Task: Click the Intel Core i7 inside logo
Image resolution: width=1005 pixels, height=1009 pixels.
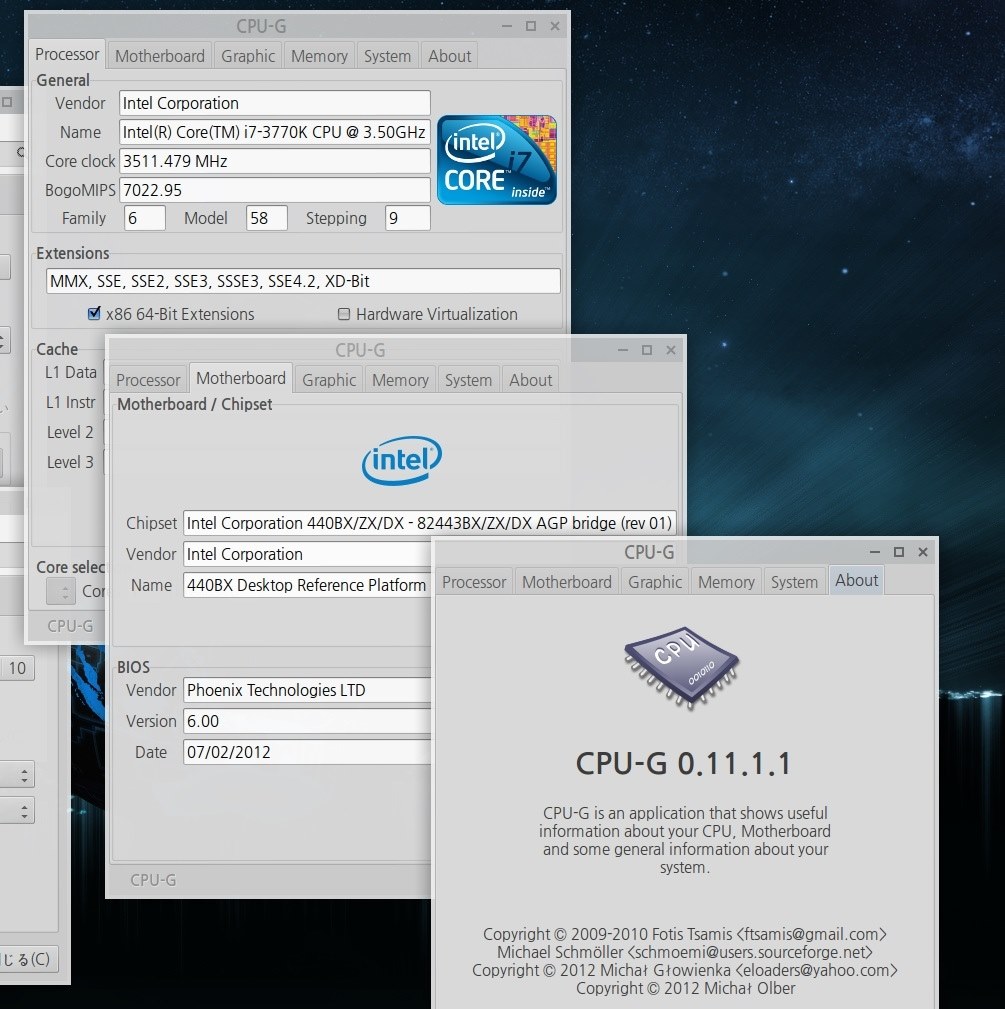Action: coord(497,160)
